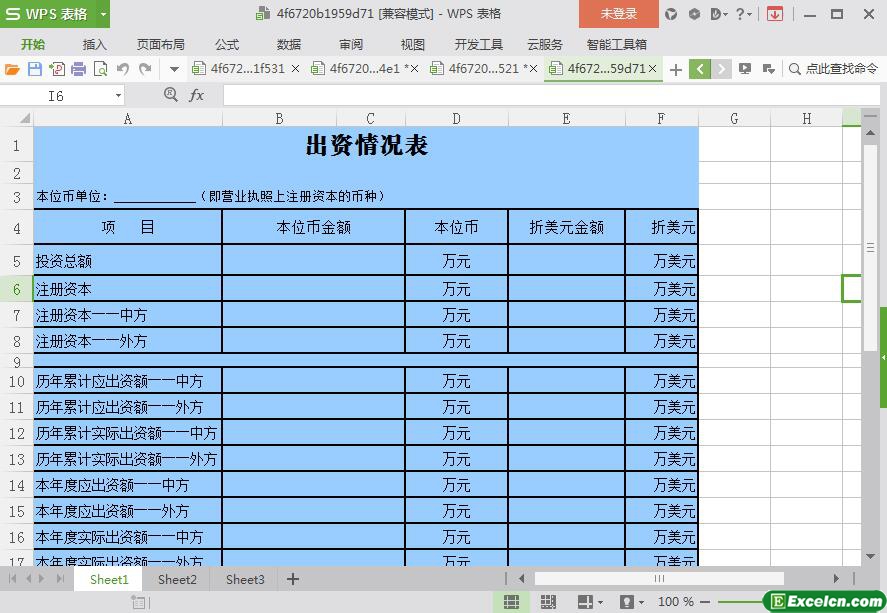Switch to the Sheet2 tab
The height and width of the screenshot is (613, 887).
coord(177,579)
